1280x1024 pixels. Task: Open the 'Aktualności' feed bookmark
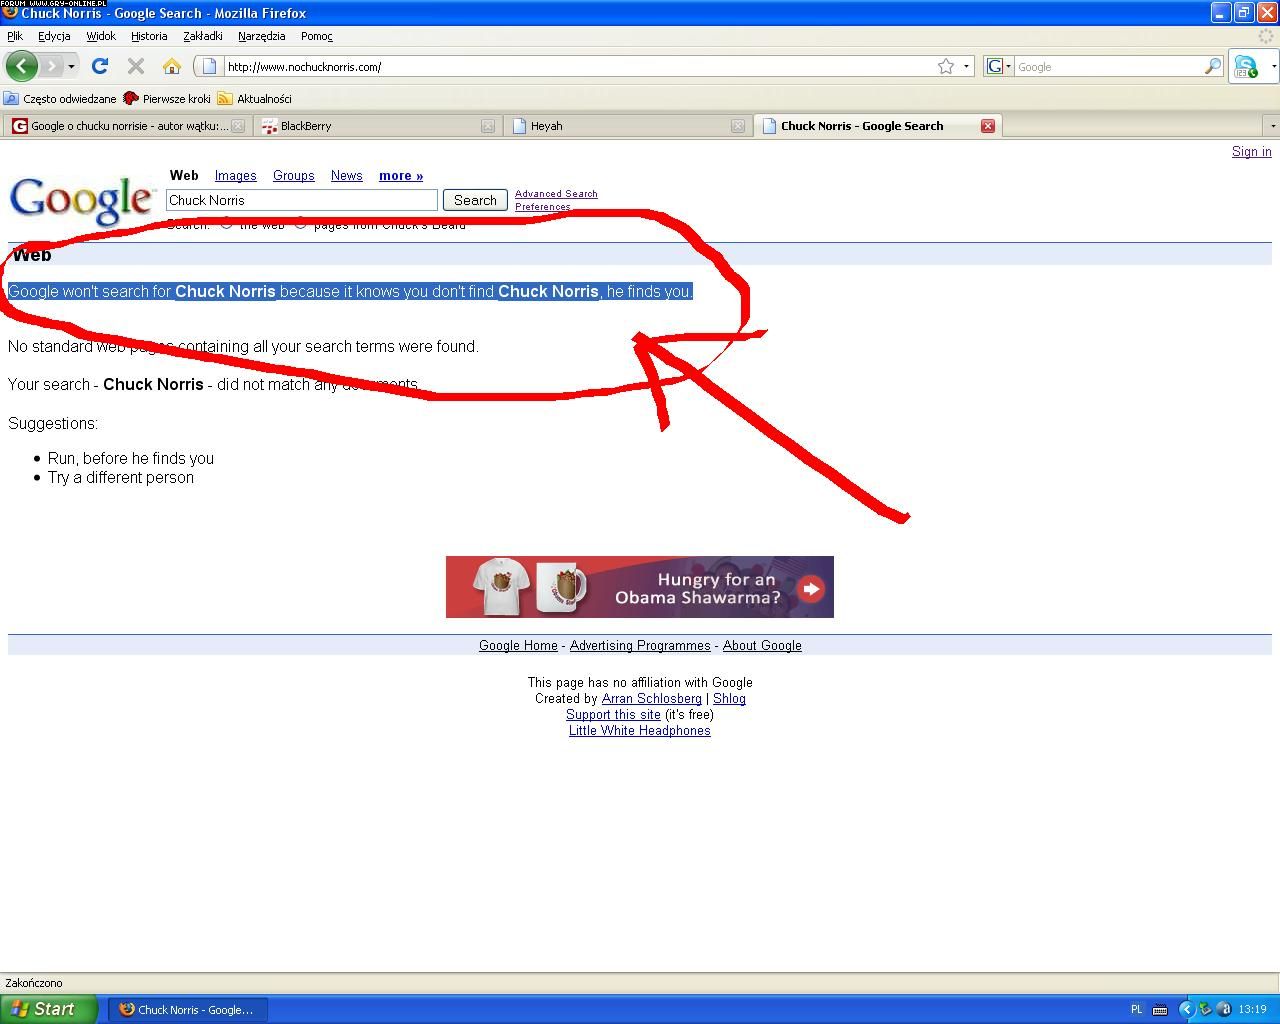click(255, 99)
